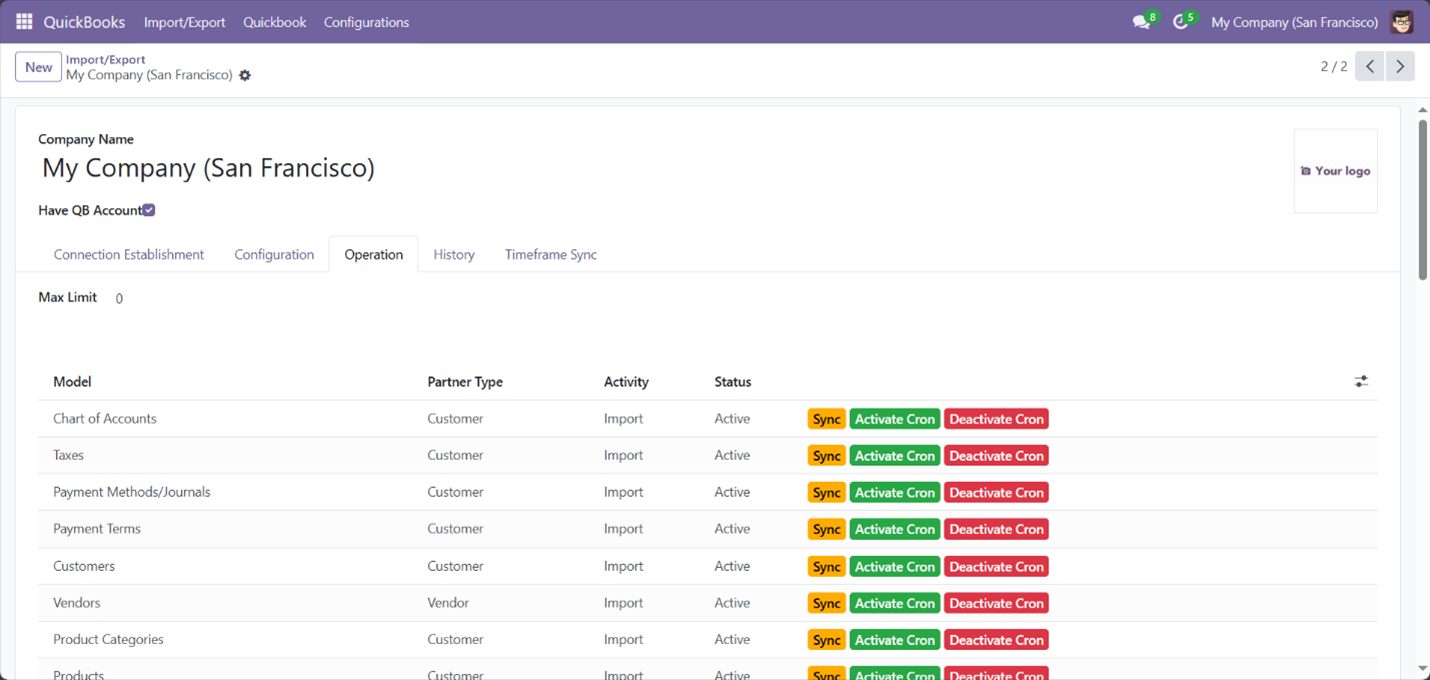Viewport: 1430px width, 680px height.
Task: Toggle the Have QB Account checkbox
Action: coord(148,210)
